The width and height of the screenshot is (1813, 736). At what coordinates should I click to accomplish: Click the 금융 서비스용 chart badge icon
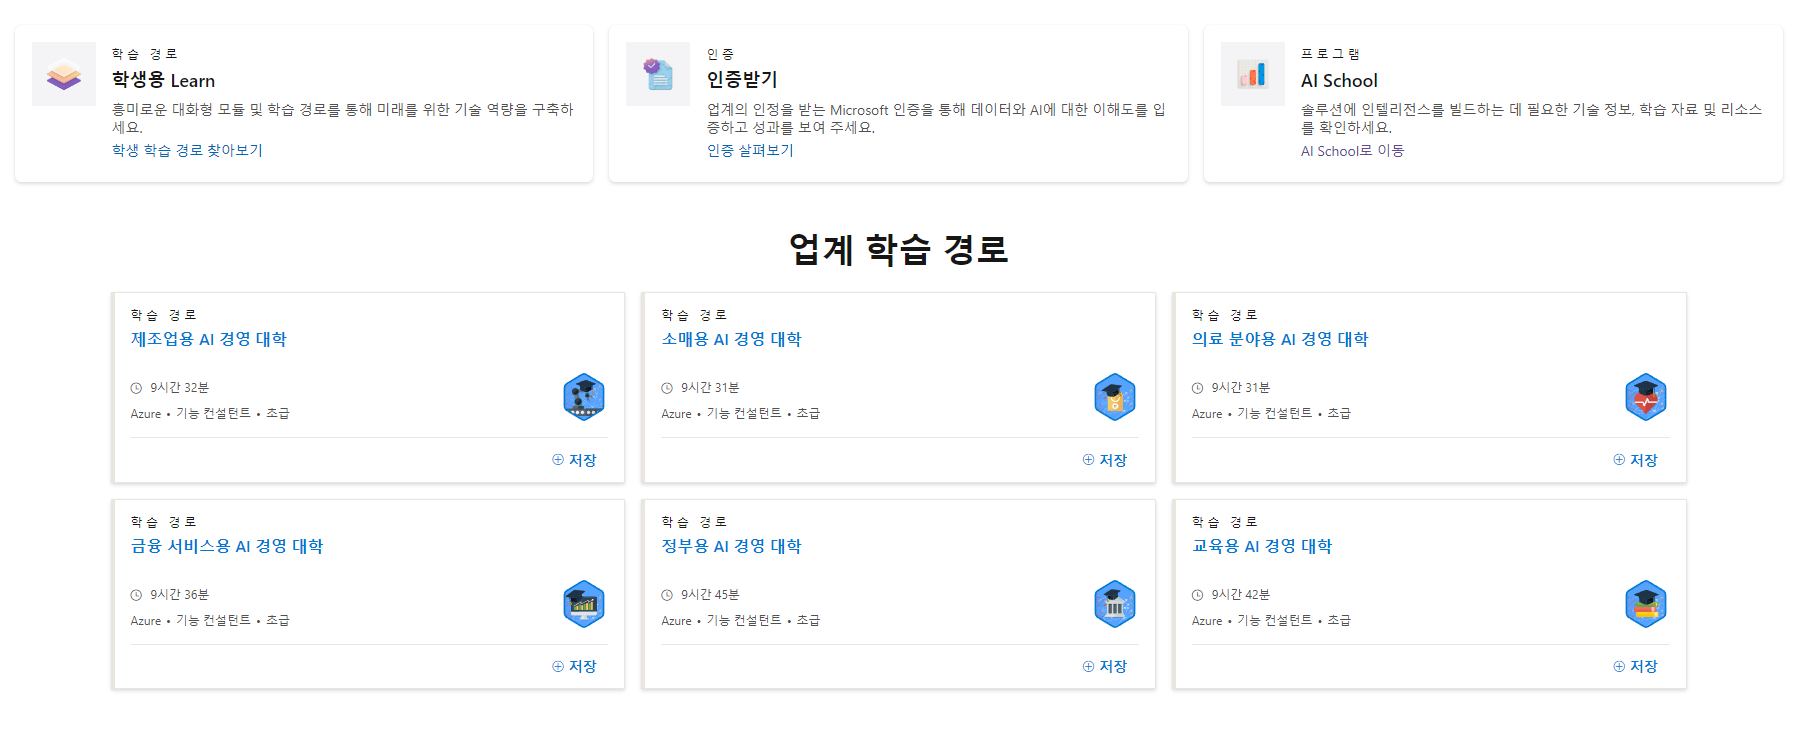584,604
